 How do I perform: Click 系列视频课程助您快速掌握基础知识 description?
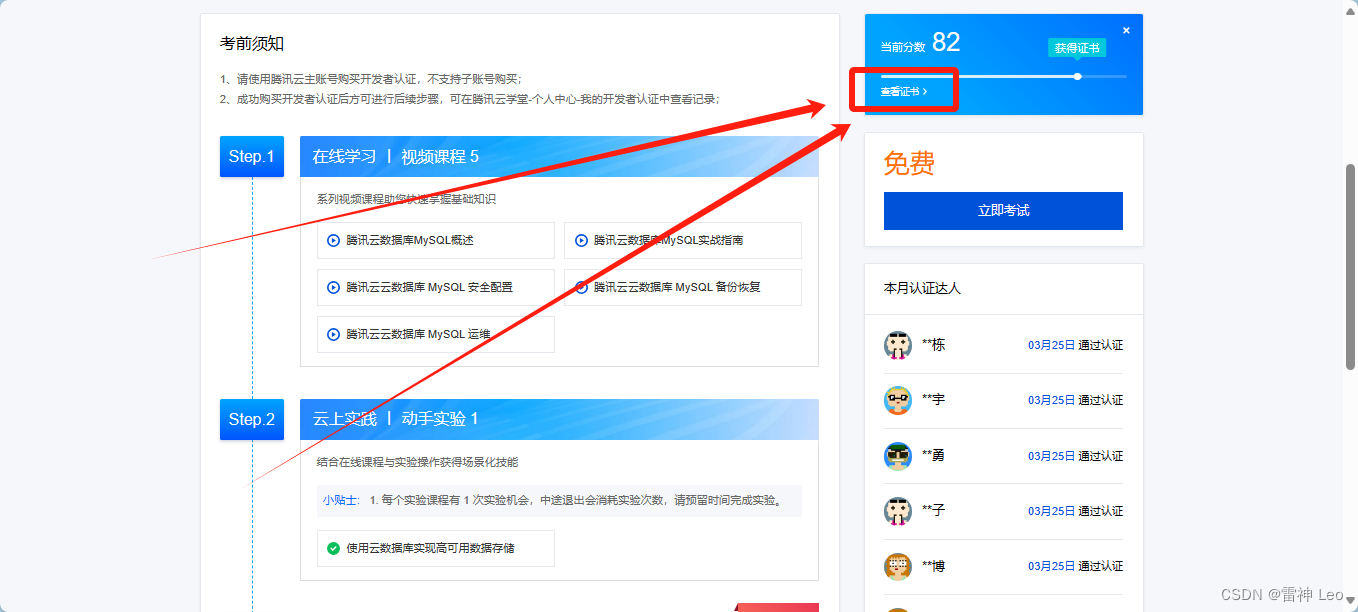406,199
